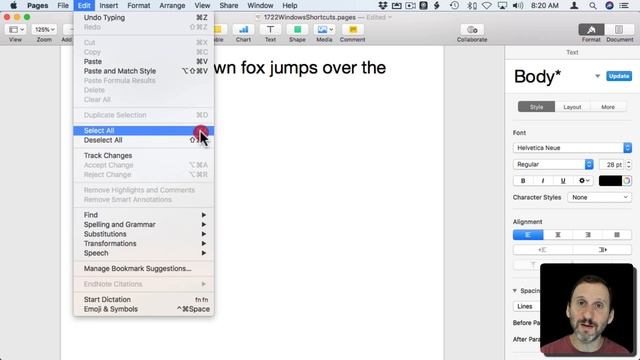The width and height of the screenshot is (640, 360).
Task: Open Regular typeface dropdown
Action: click(553, 164)
